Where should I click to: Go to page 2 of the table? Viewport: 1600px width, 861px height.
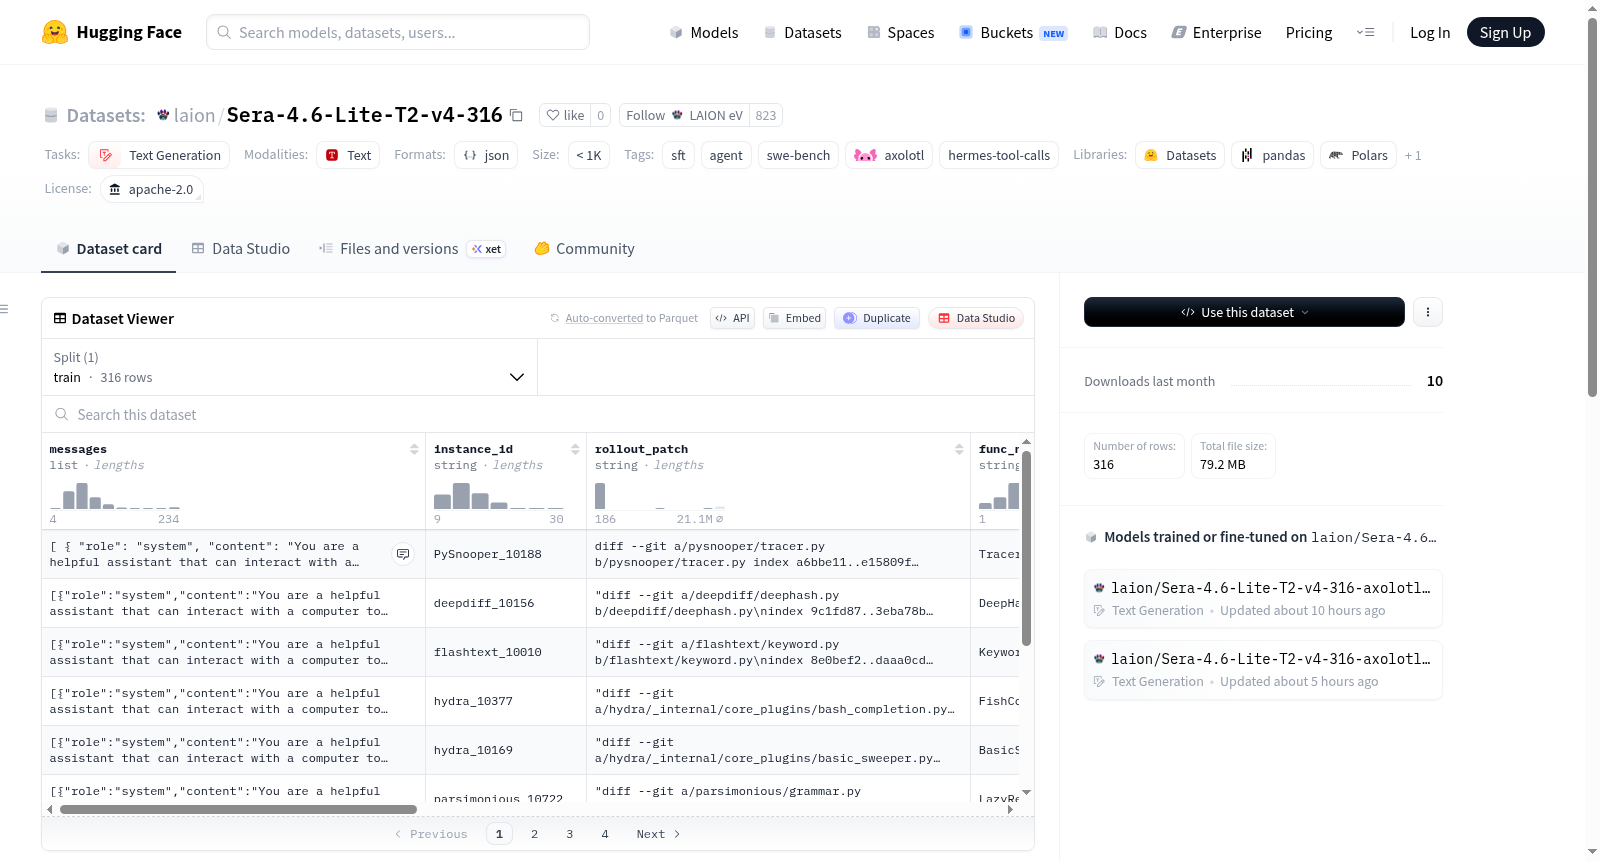click(534, 834)
